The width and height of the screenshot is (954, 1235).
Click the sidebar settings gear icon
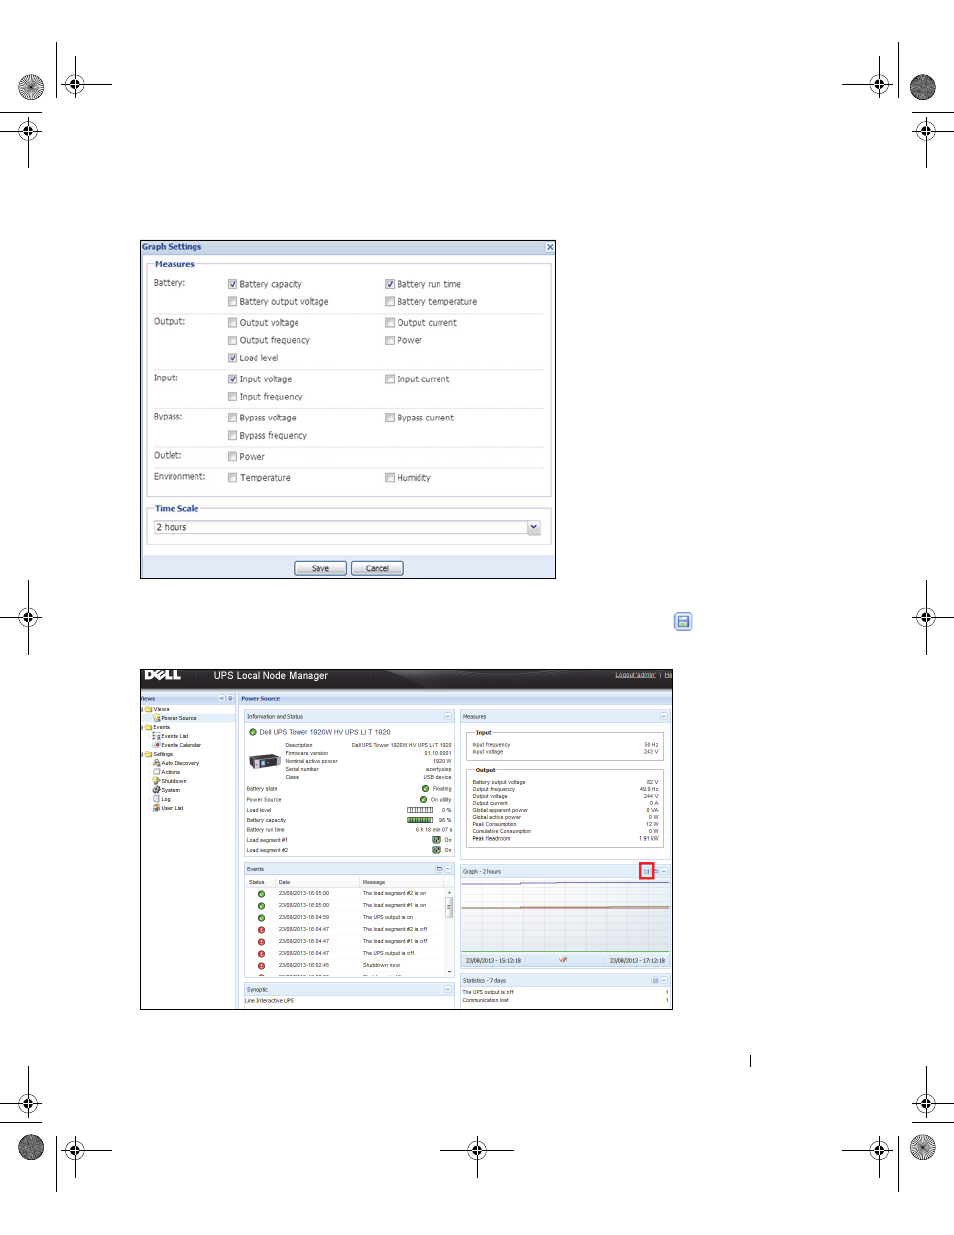point(231,699)
